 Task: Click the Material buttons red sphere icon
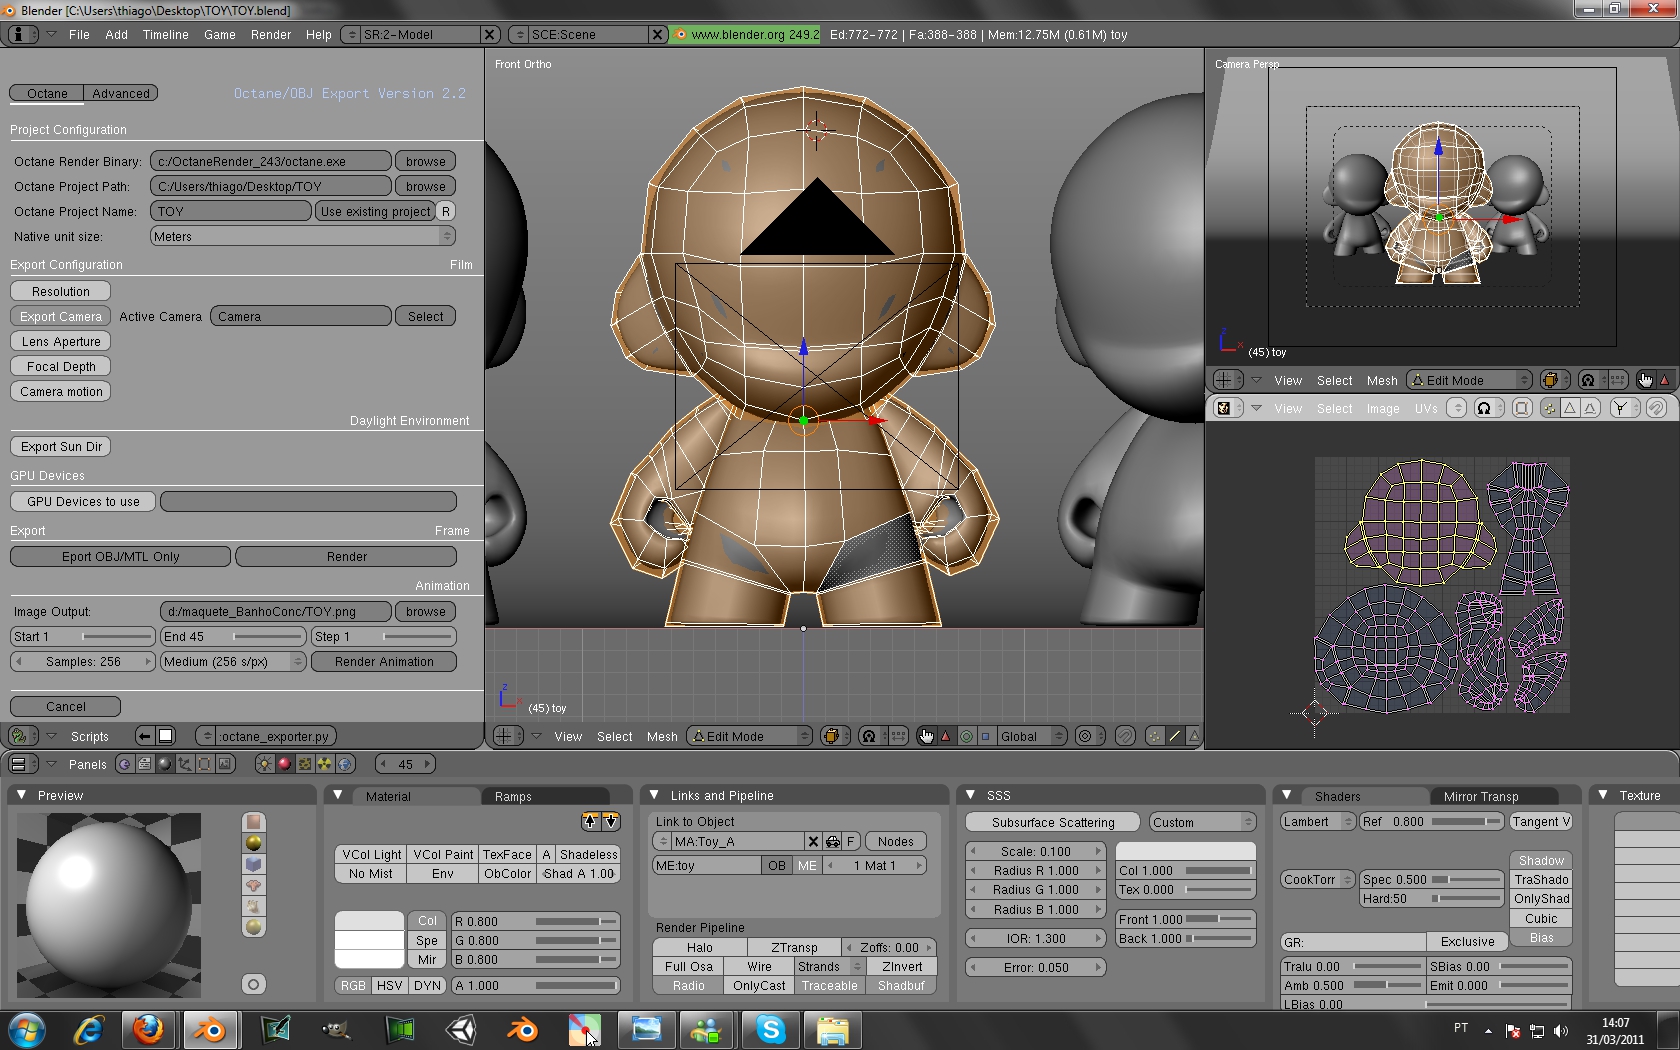[284, 764]
